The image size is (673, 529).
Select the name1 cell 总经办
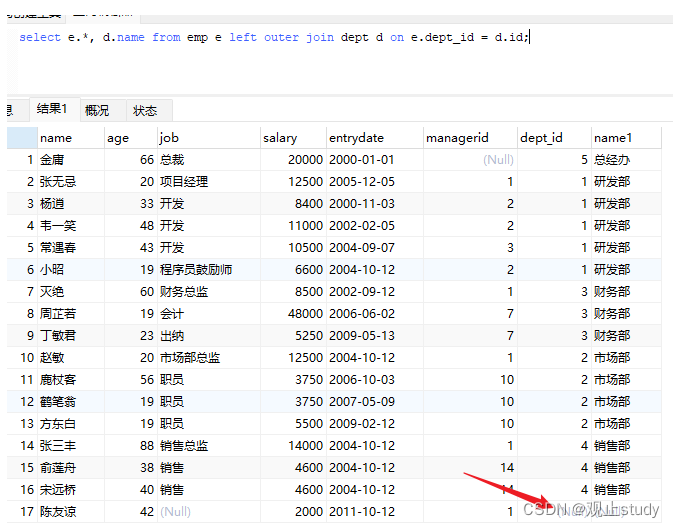click(x=626, y=160)
